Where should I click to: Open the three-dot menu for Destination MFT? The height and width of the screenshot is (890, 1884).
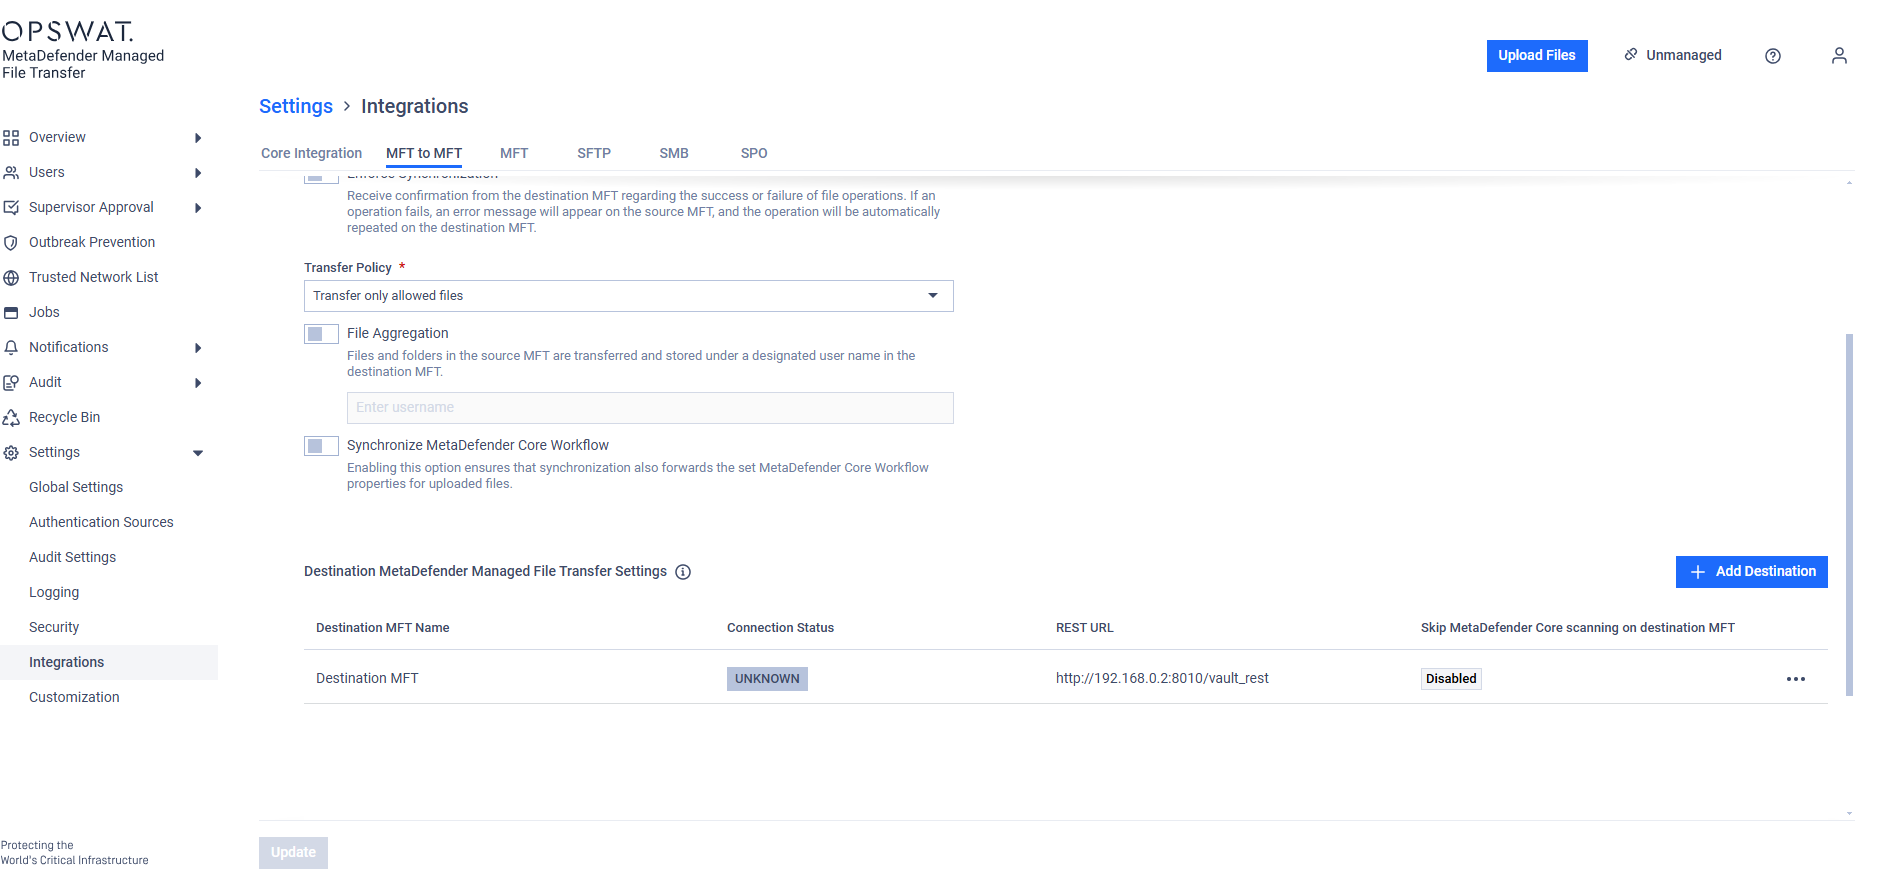coord(1796,679)
